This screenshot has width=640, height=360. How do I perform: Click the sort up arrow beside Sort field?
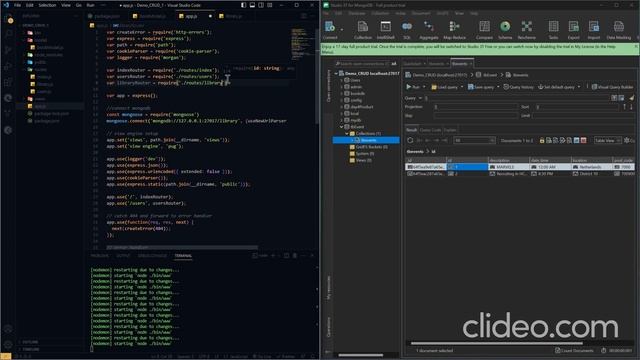coord(624,107)
